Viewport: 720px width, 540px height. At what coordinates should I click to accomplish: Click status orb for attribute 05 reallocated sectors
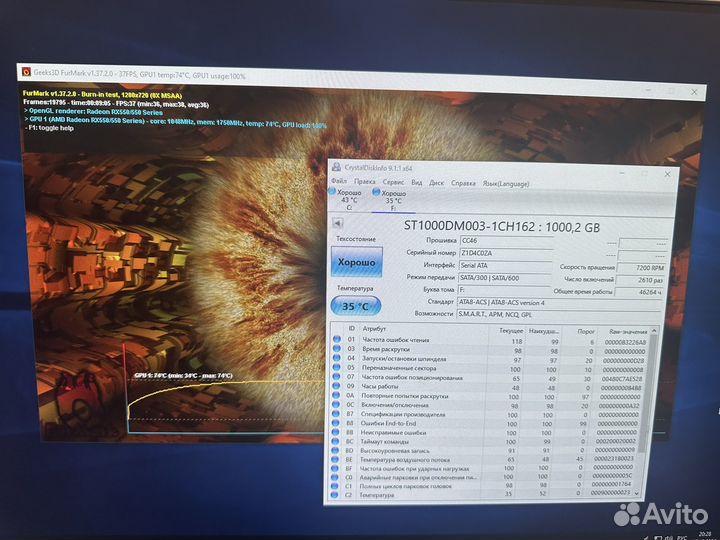[337, 368]
